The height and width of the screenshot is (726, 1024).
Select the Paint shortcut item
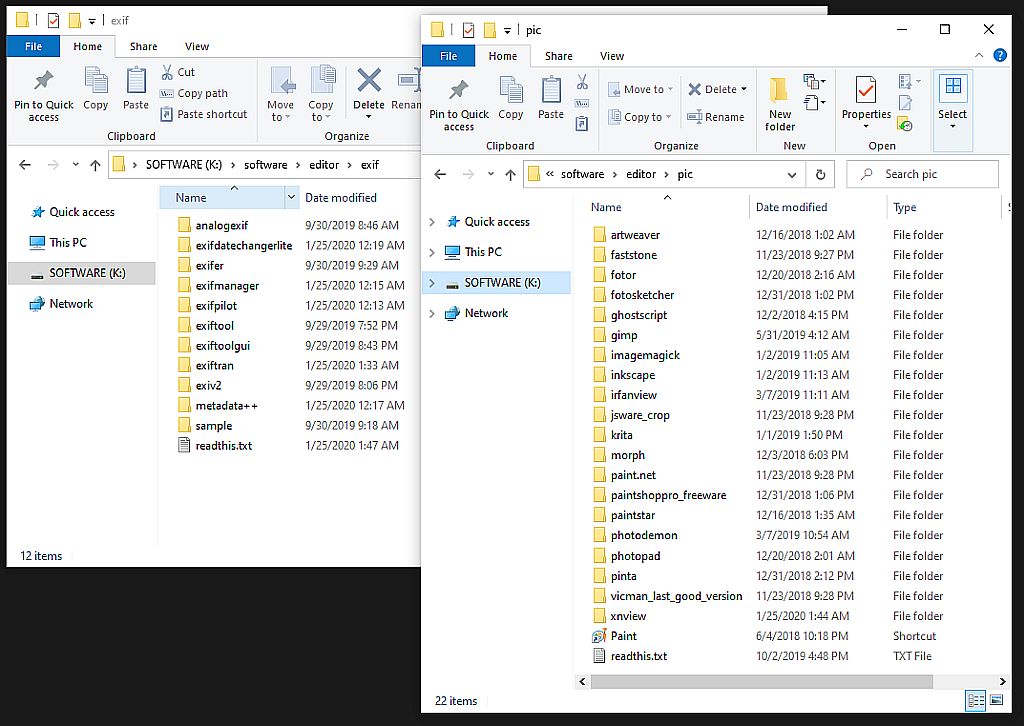tap(623, 636)
